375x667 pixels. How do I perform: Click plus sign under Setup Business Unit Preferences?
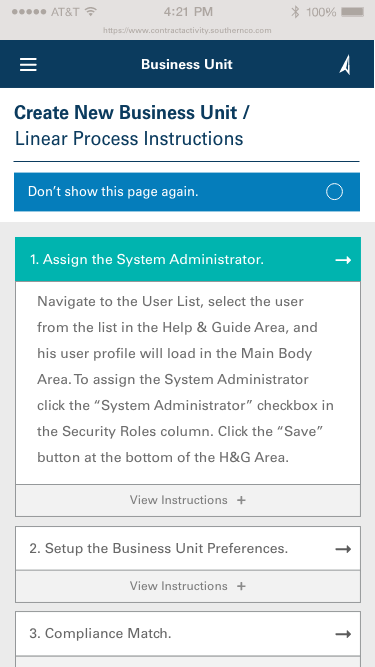pos(241,586)
